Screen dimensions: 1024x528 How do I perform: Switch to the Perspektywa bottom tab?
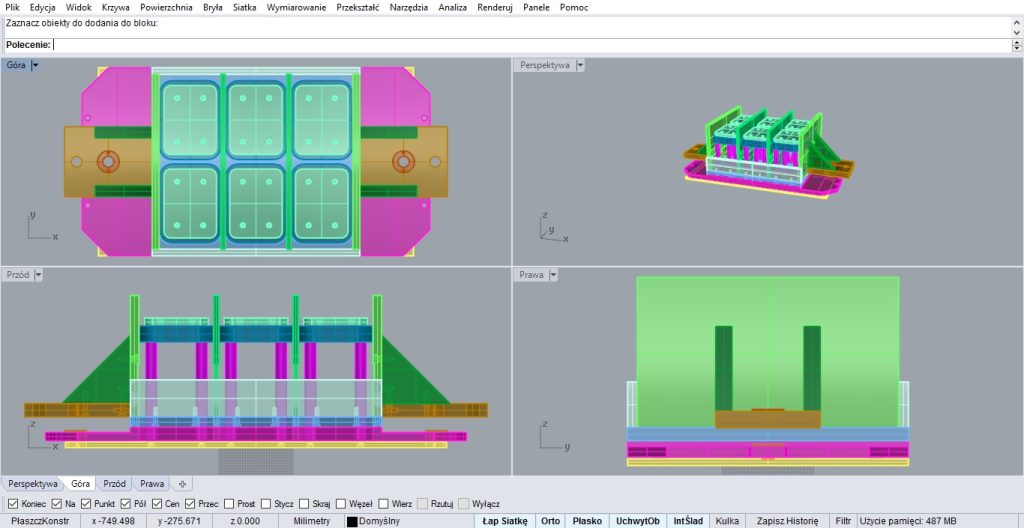[x=33, y=484]
